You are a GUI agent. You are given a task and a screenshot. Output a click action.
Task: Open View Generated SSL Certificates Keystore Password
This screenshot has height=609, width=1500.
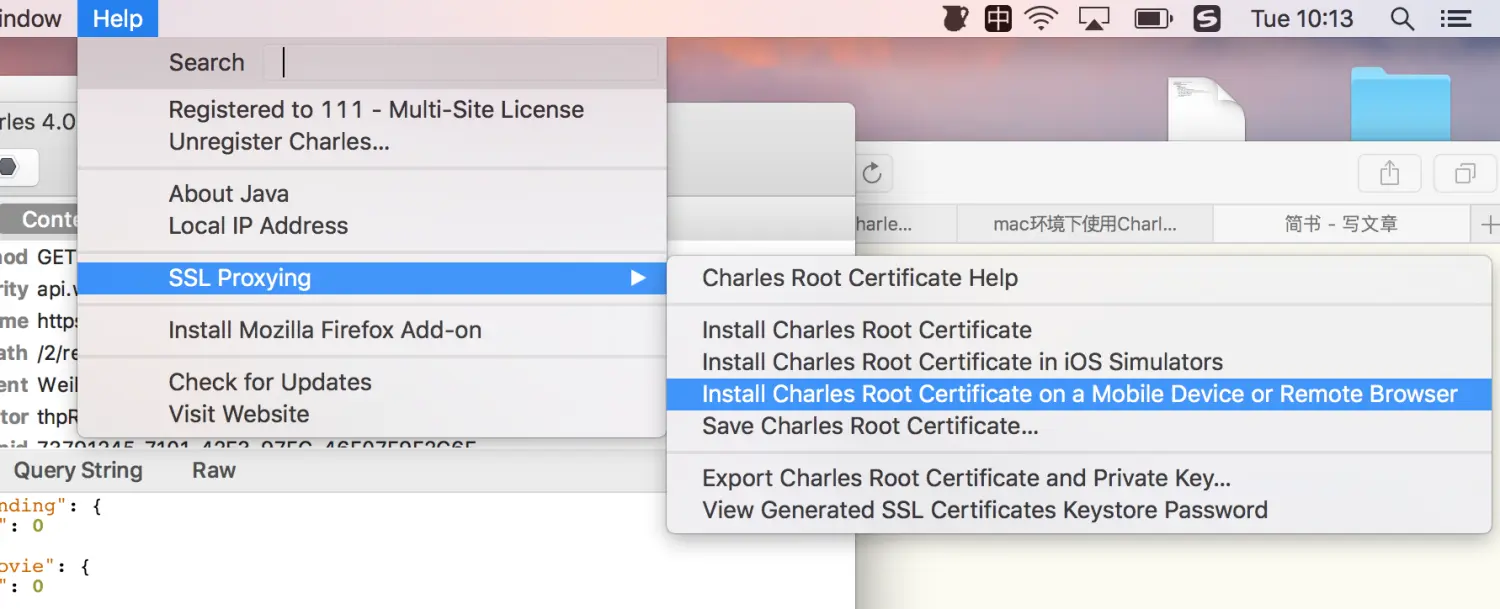point(985,510)
